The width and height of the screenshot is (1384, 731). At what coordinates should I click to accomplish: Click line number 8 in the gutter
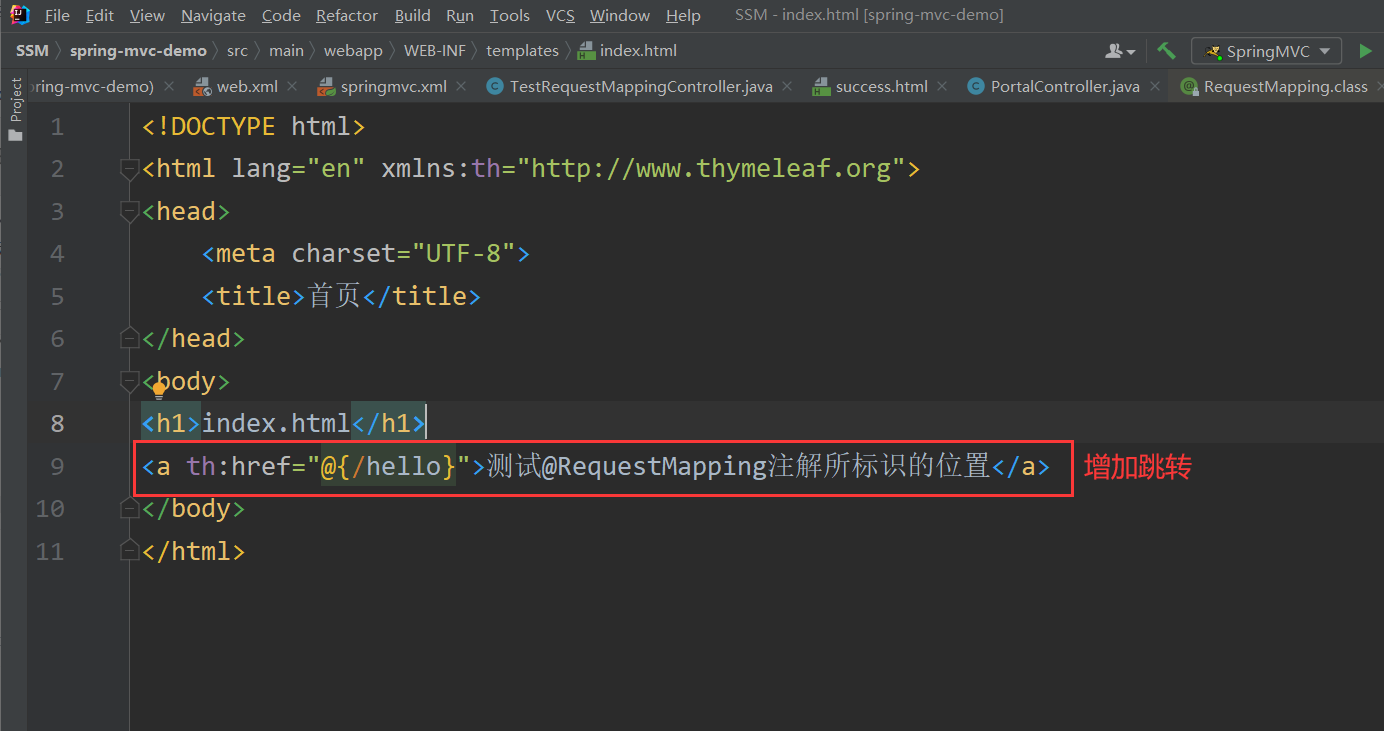pyautogui.click(x=56, y=424)
